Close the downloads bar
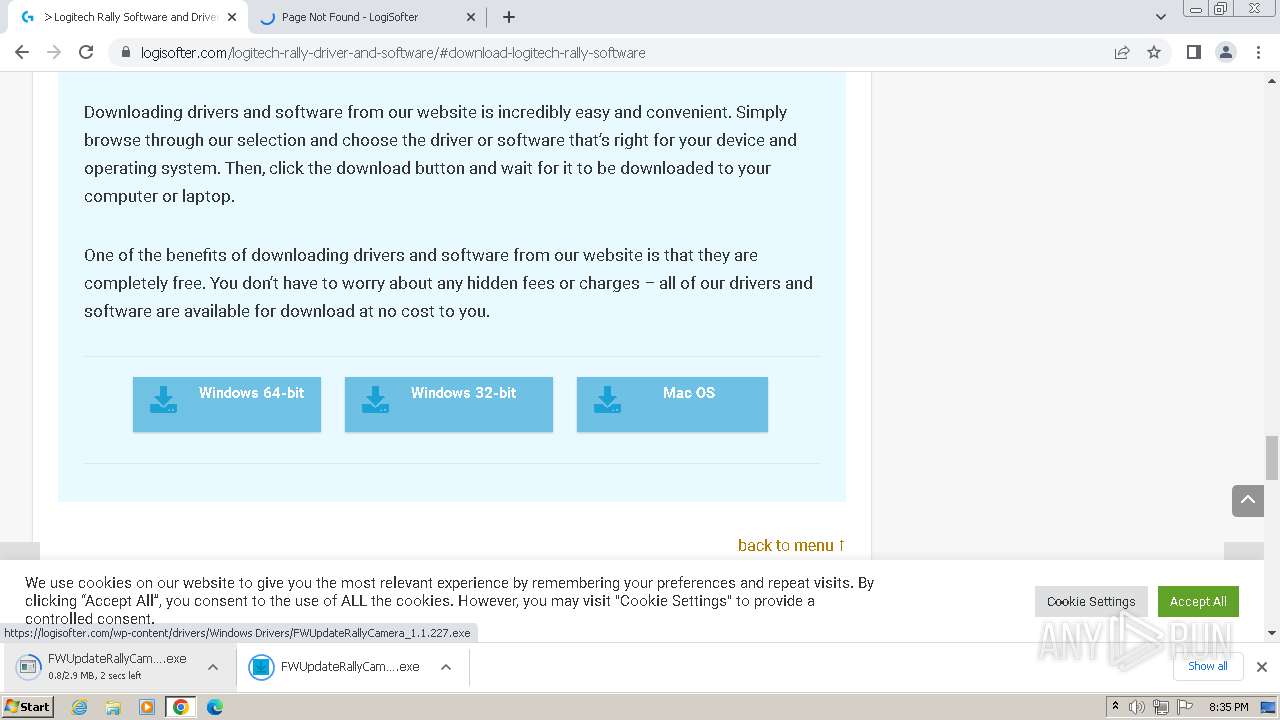 (x=1262, y=667)
